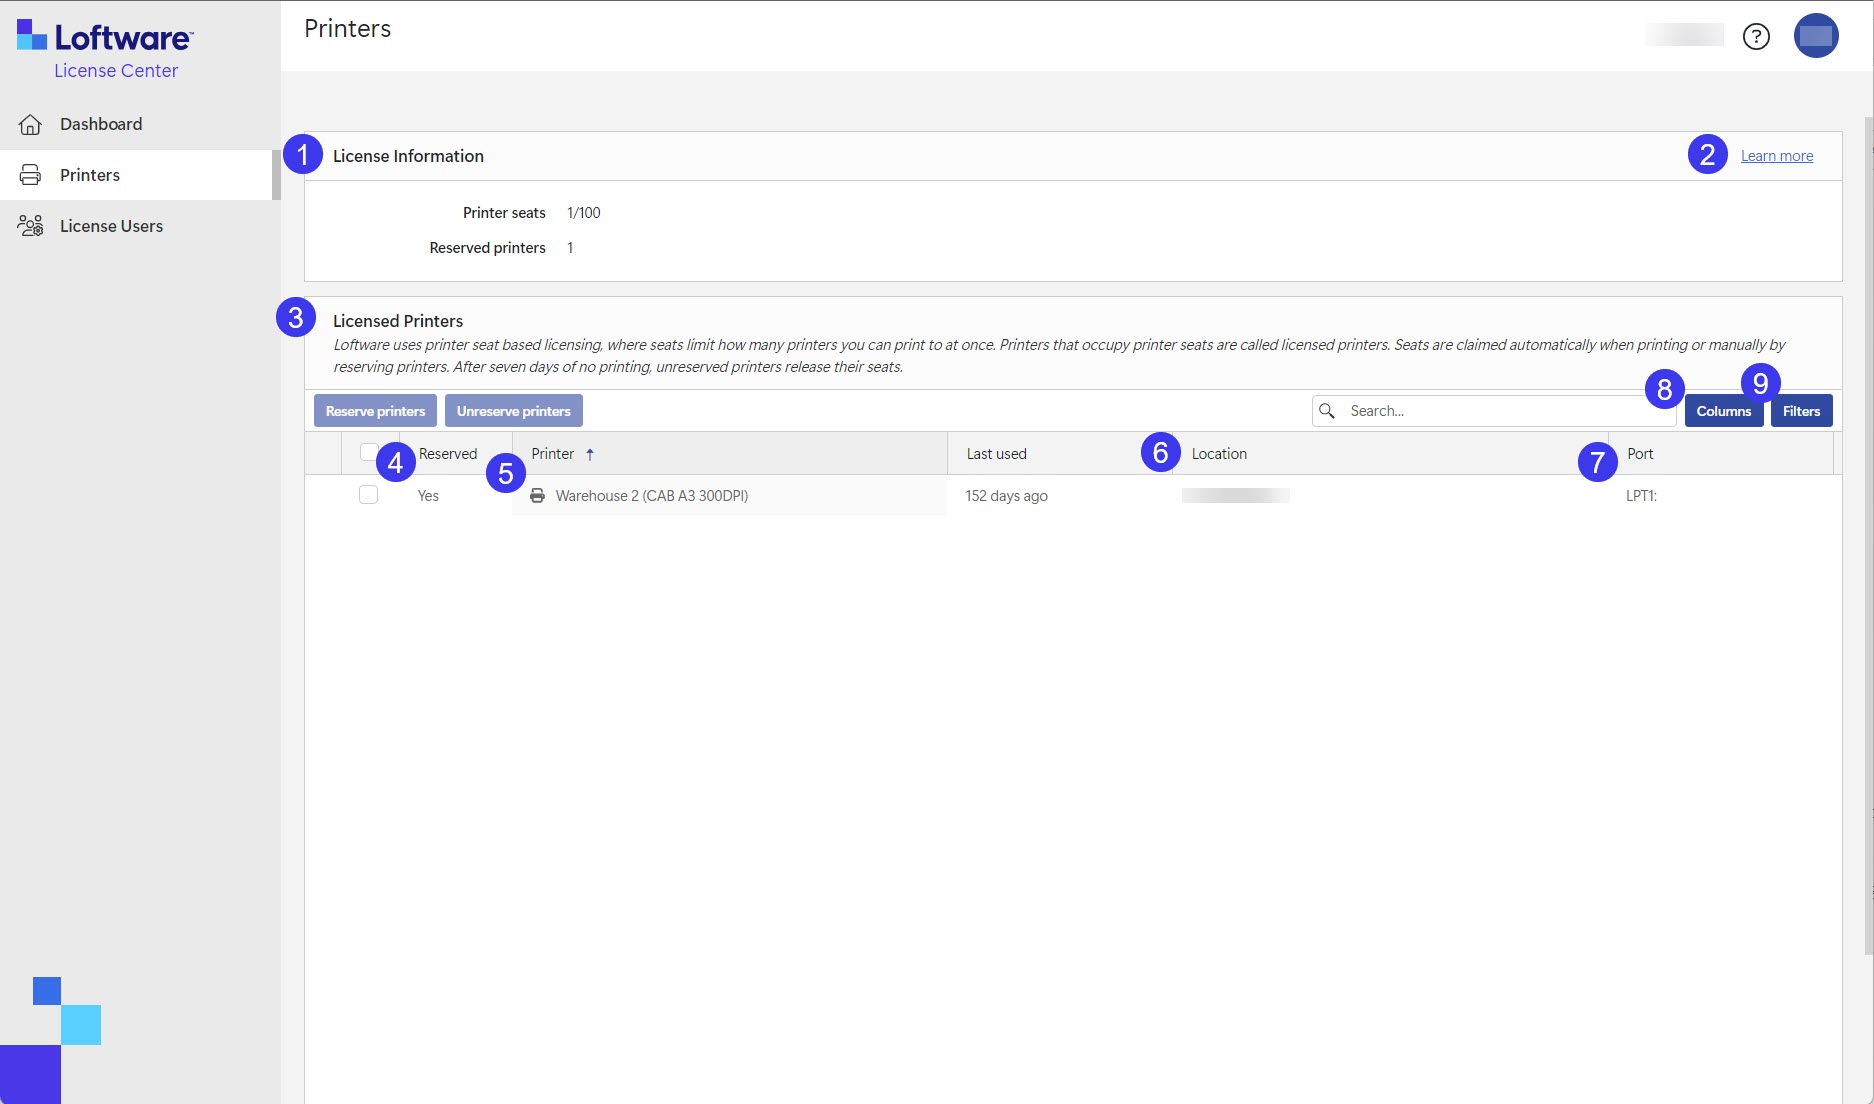Toggle the select-all checkbox in table header
Image resolution: width=1874 pixels, height=1104 pixels.
pyautogui.click(x=368, y=451)
